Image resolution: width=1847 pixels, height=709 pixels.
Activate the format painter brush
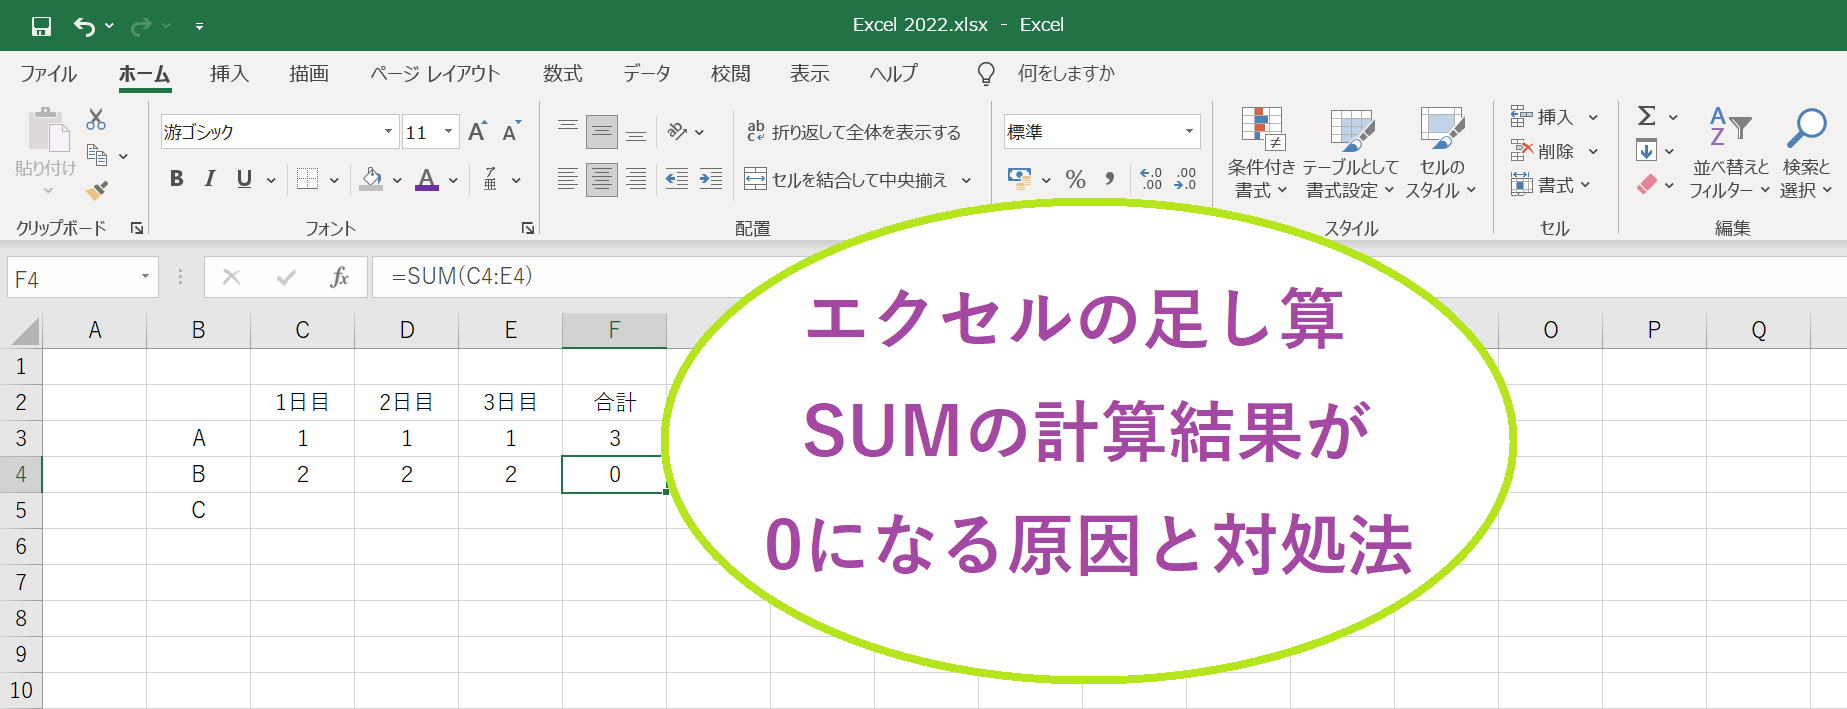[x=97, y=189]
